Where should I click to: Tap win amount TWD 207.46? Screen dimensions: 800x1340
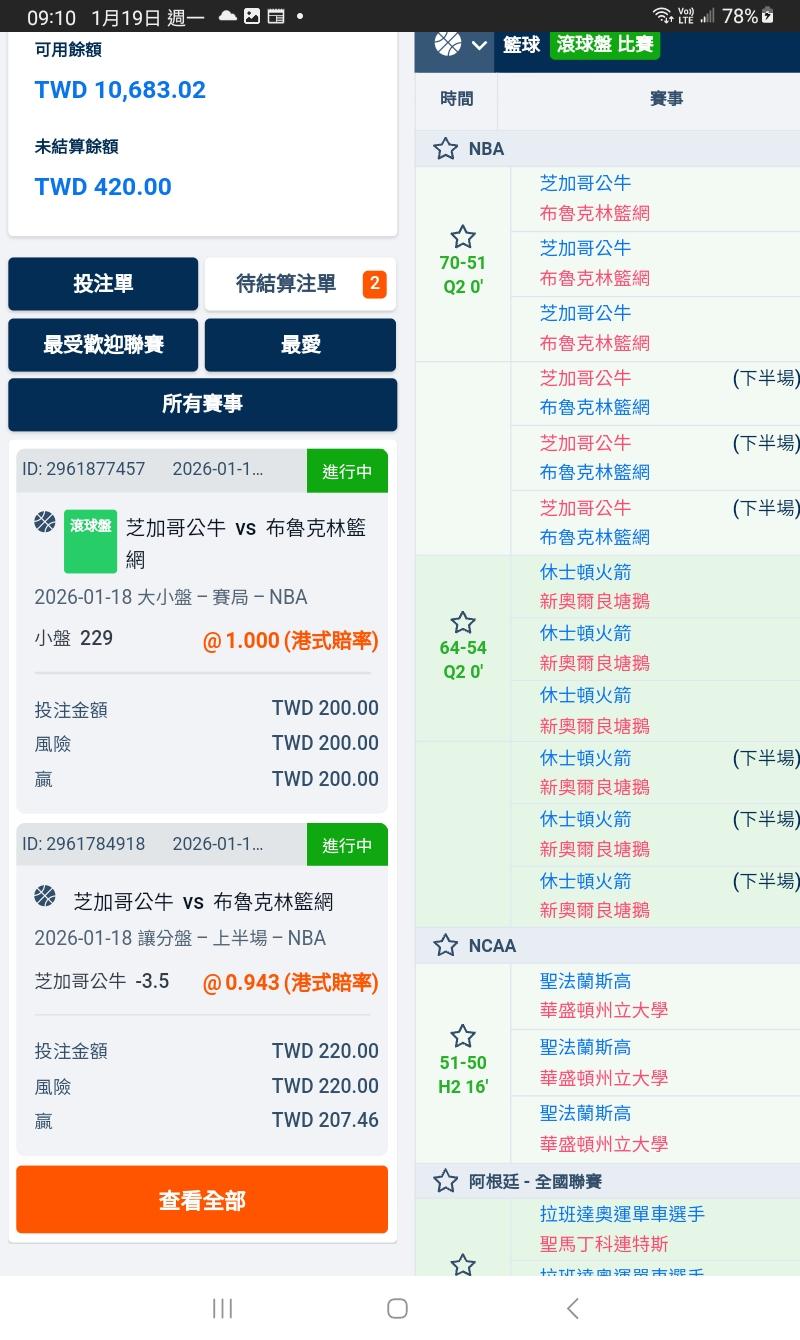point(325,1120)
